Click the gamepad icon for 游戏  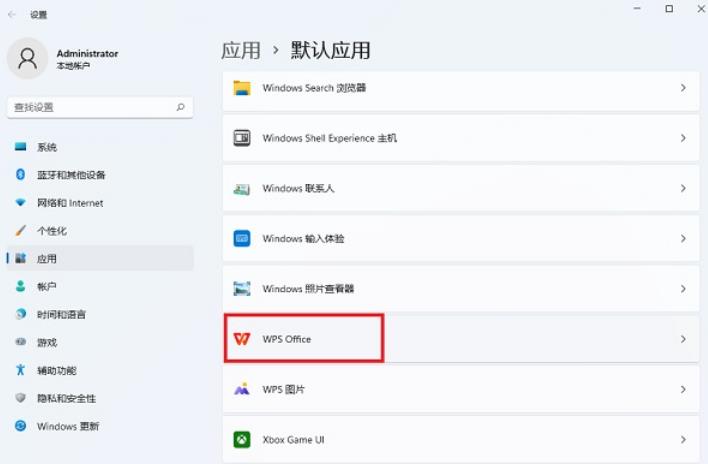pos(20,342)
